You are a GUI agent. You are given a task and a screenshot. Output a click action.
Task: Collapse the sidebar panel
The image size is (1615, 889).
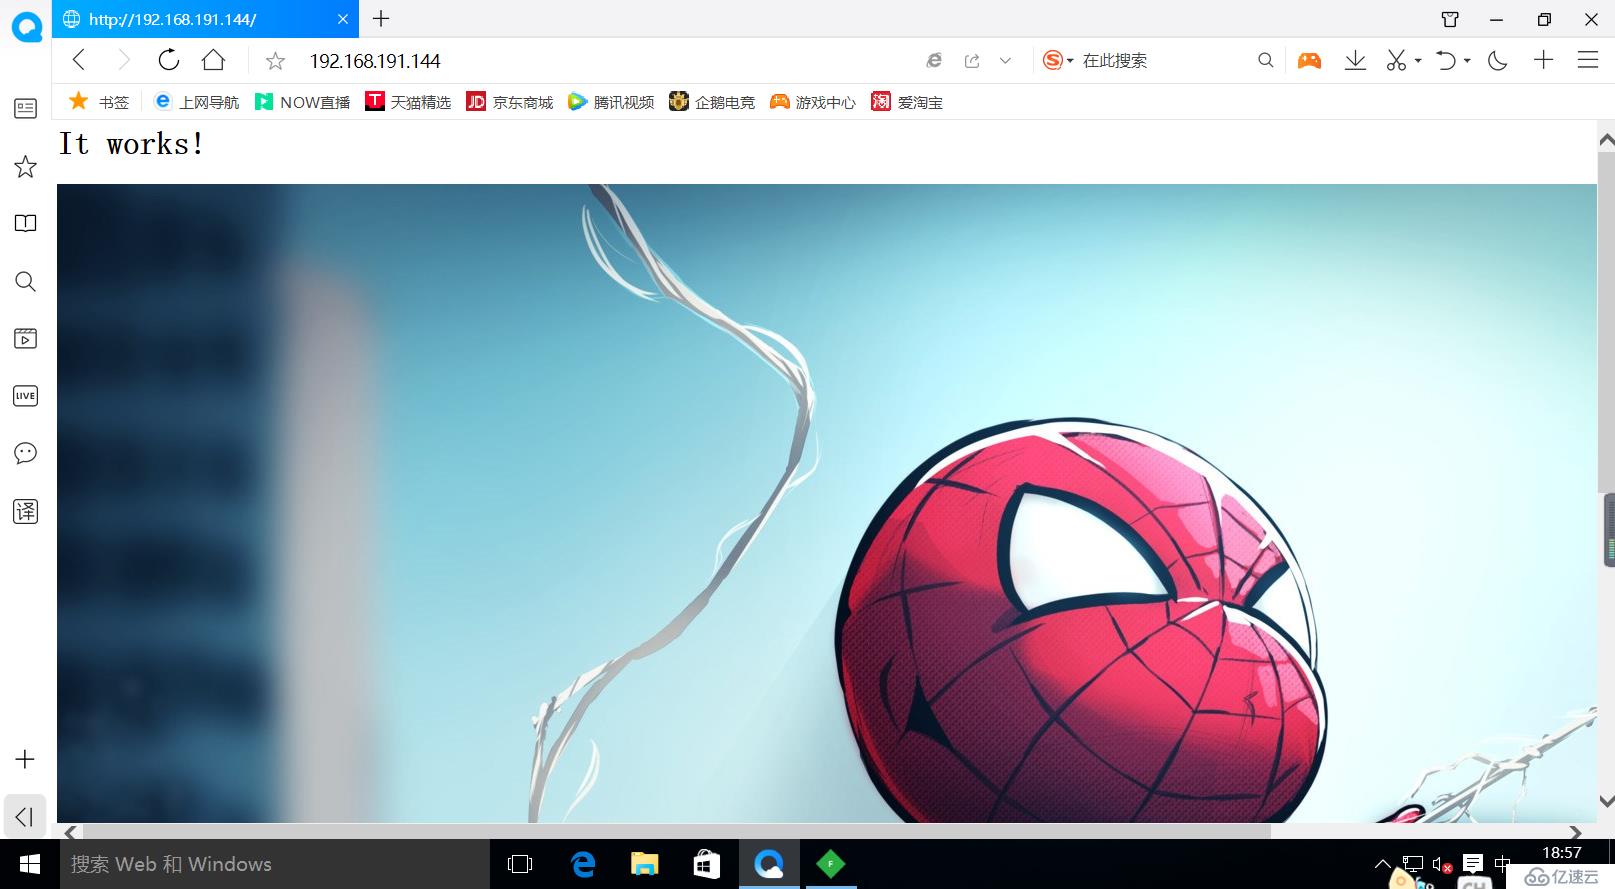[x=25, y=816]
